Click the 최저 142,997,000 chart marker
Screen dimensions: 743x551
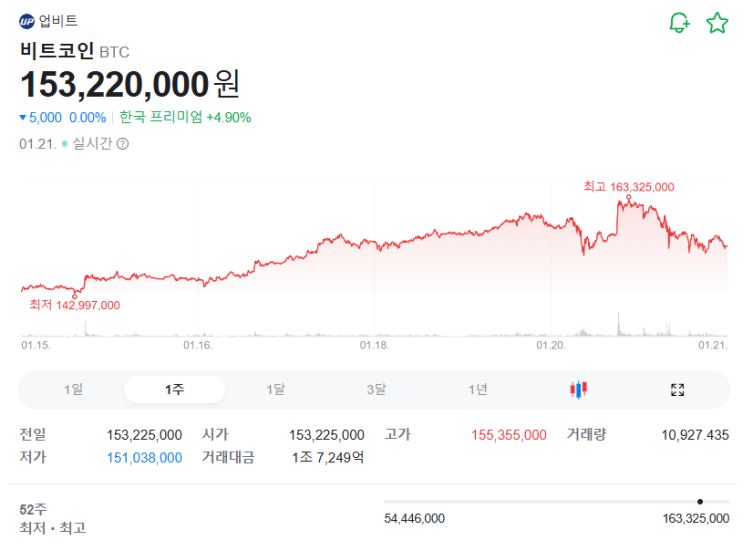click(74, 305)
